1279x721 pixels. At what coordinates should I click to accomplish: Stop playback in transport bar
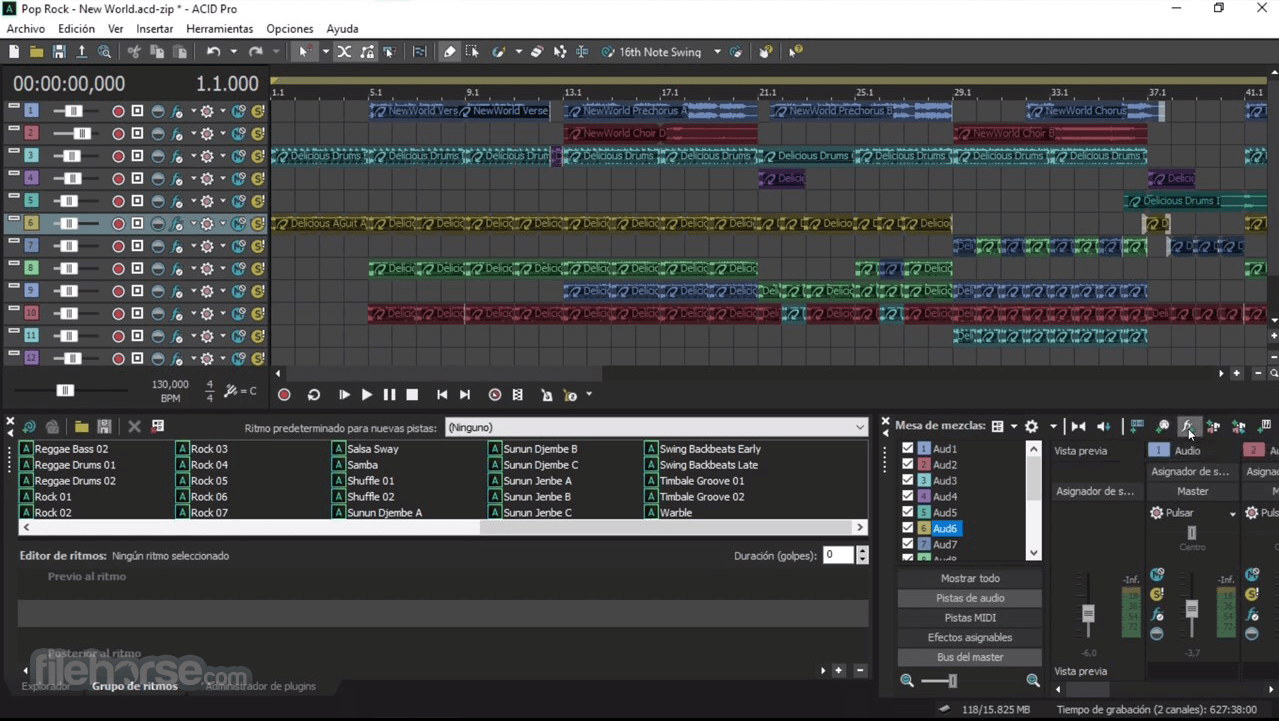pyautogui.click(x=412, y=395)
